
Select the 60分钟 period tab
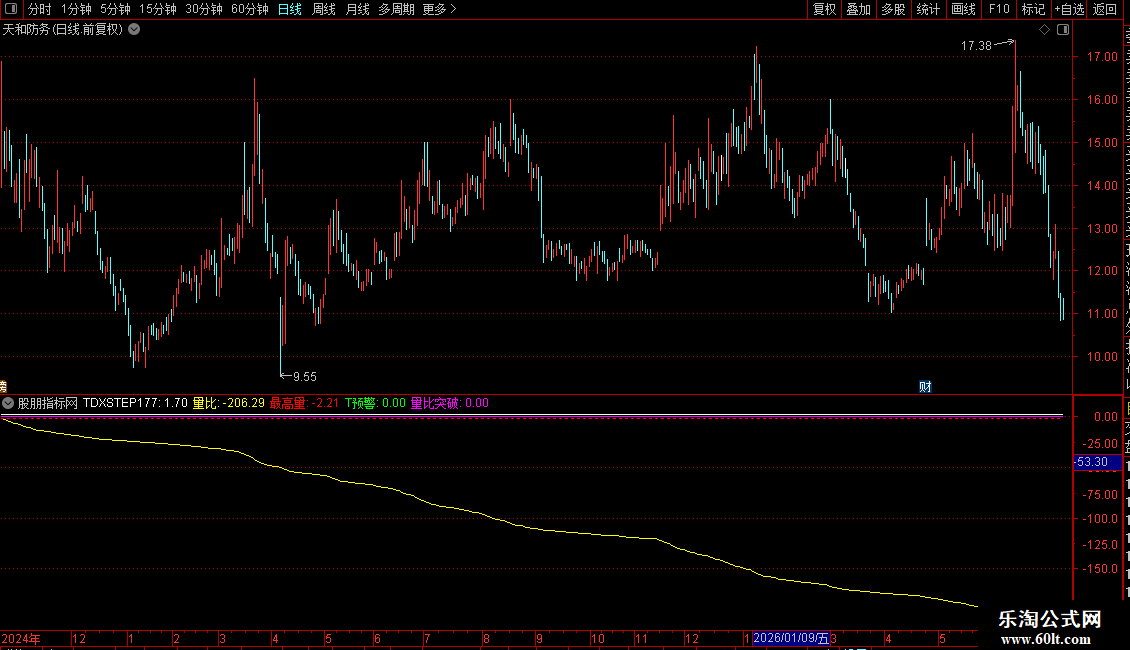tap(250, 9)
